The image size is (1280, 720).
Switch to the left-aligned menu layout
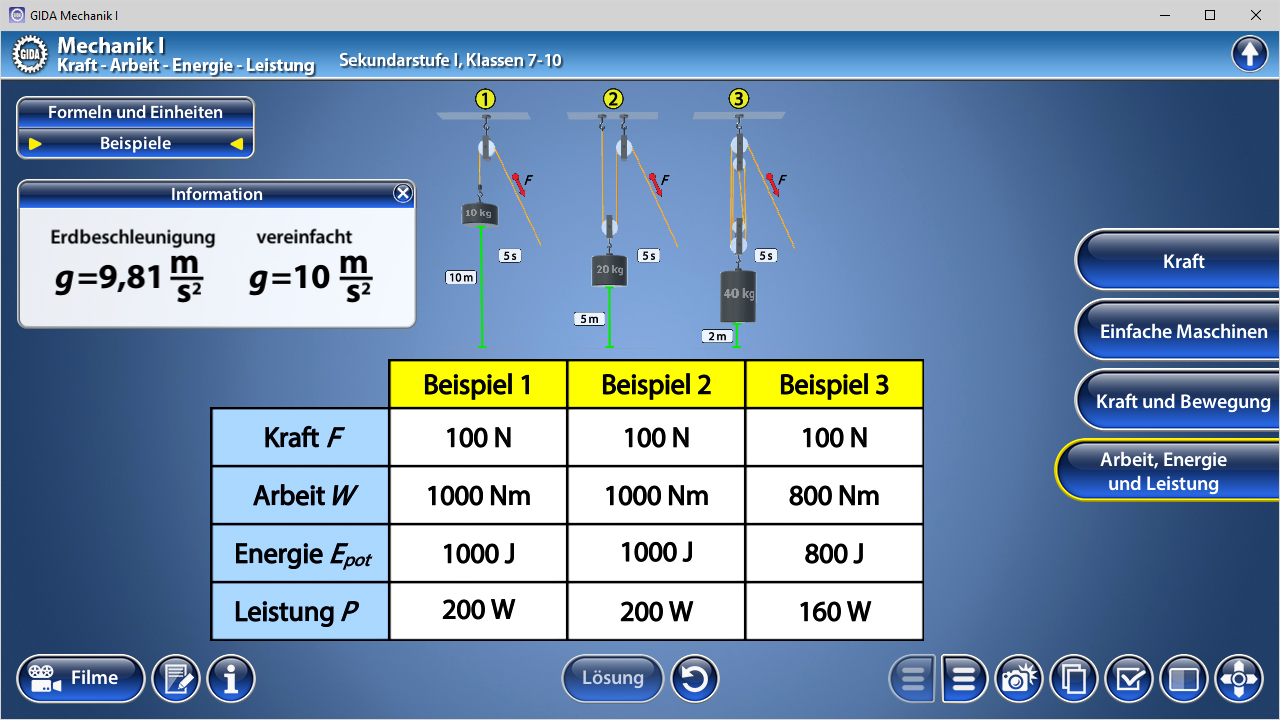(912, 680)
